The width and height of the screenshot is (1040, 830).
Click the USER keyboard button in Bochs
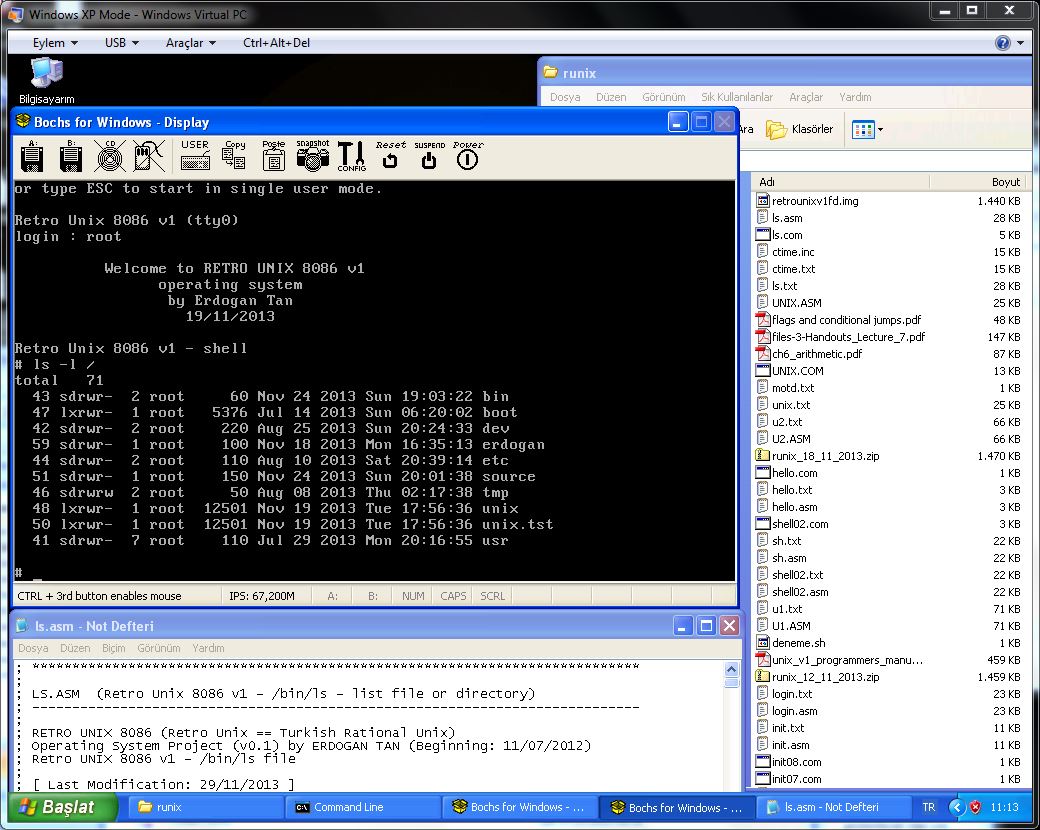(x=195, y=155)
